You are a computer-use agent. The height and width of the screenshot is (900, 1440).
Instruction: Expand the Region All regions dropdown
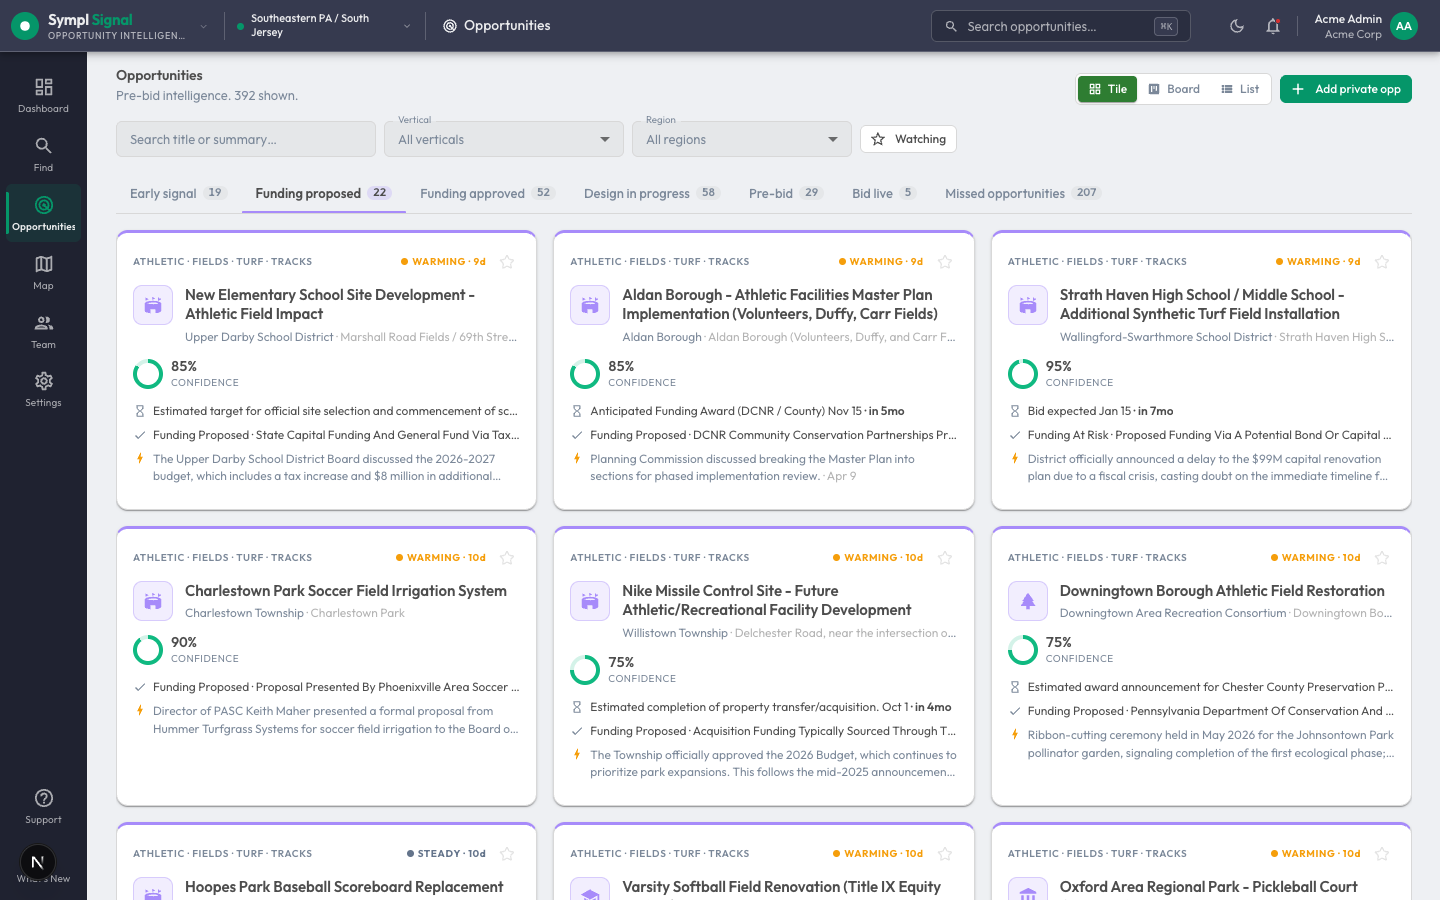tap(742, 139)
